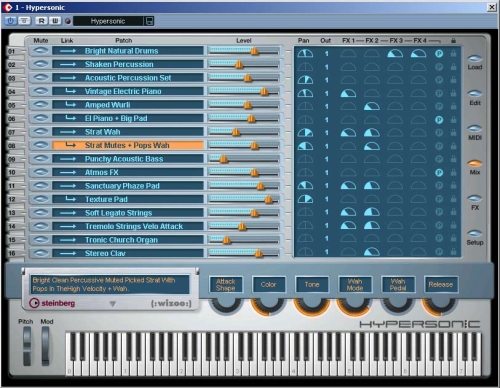Viewport: 500px width, 388px height.
Task: Open the Setup page button
Action: pos(475,233)
